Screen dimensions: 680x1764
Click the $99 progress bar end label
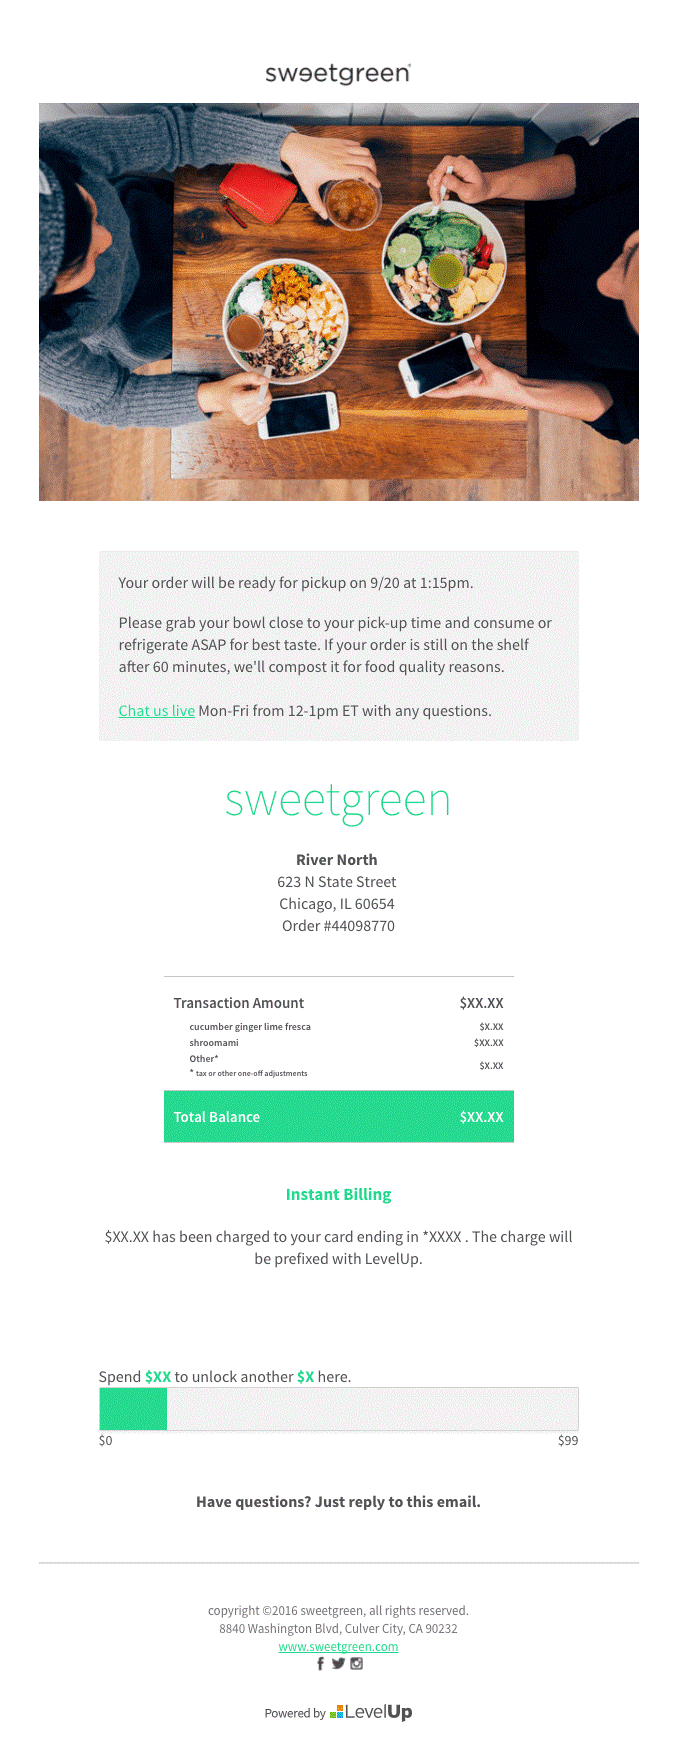568,1441
